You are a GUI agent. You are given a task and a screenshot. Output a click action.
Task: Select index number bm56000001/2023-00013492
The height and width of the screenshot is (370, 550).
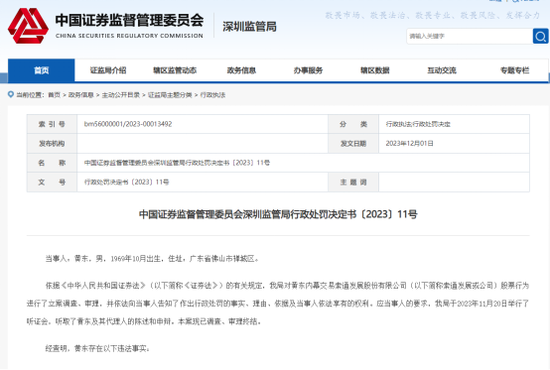pos(128,124)
